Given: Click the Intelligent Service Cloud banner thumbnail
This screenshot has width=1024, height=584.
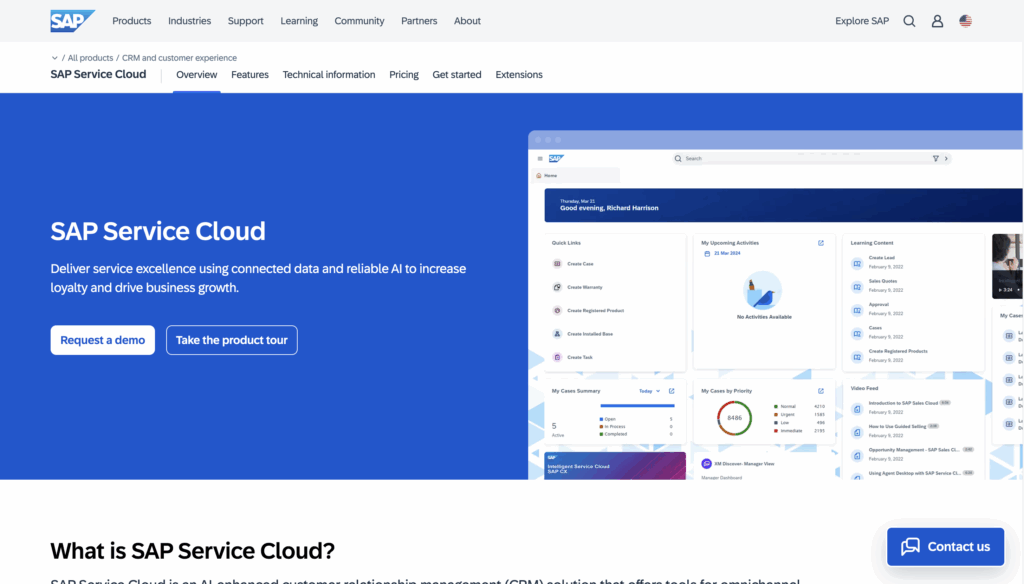Looking at the screenshot, I should click(x=615, y=466).
